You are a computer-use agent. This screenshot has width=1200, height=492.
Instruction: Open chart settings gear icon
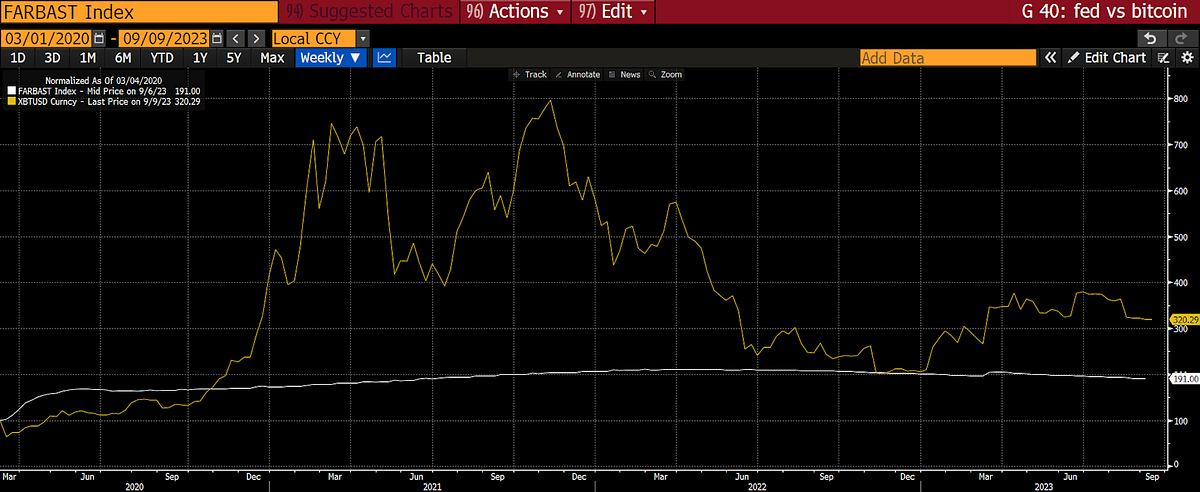(x=1186, y=58)
